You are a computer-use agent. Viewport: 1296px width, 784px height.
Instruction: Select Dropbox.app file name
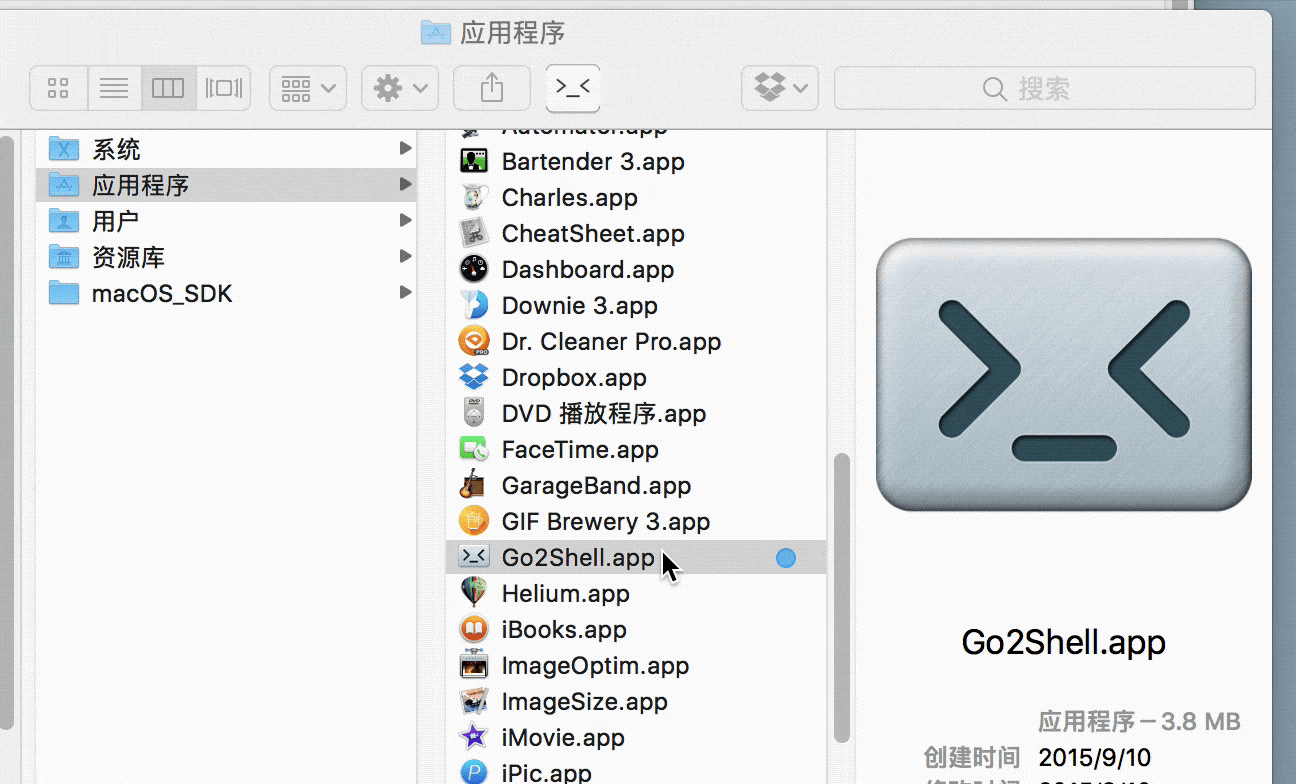coord(574,377)
